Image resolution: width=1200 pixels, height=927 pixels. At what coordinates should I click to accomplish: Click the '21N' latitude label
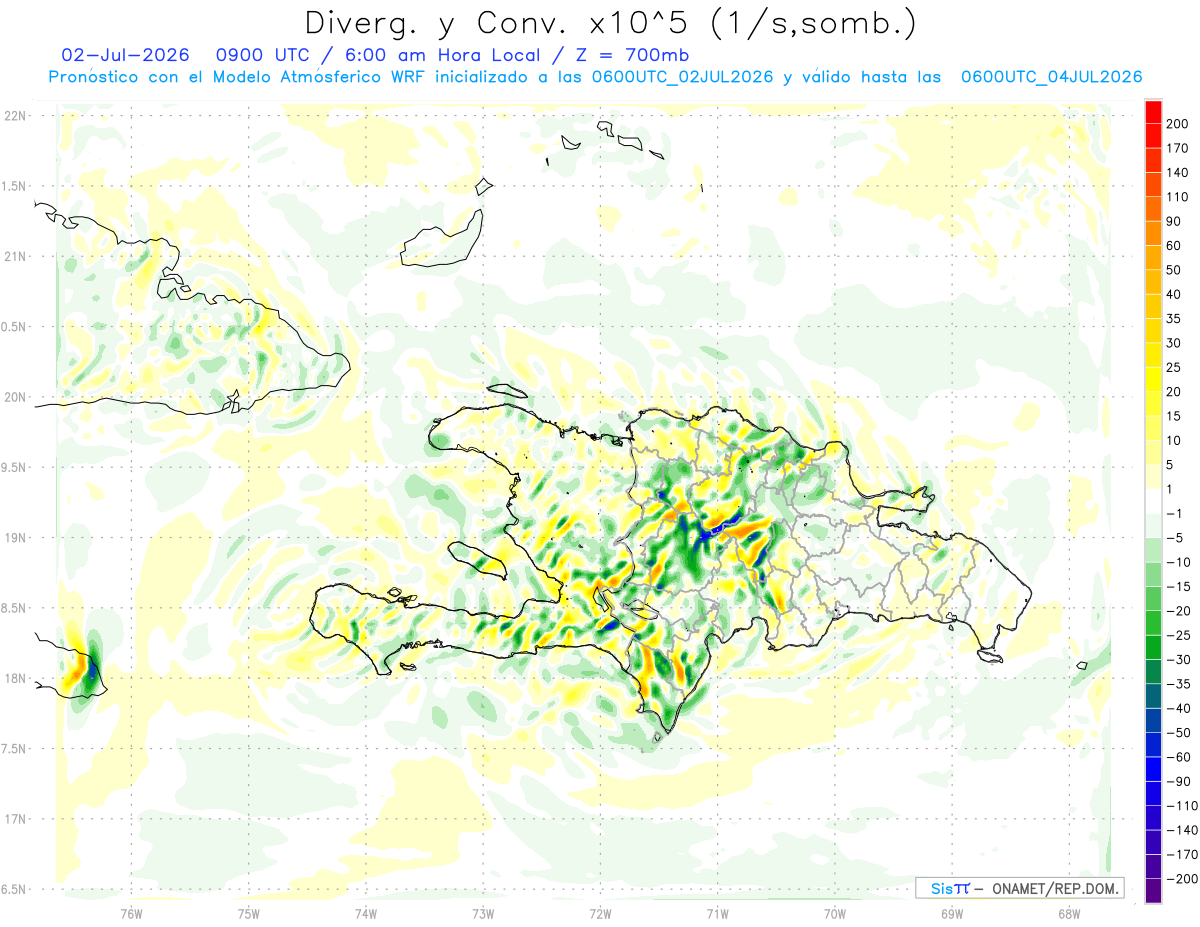point(15,256)
